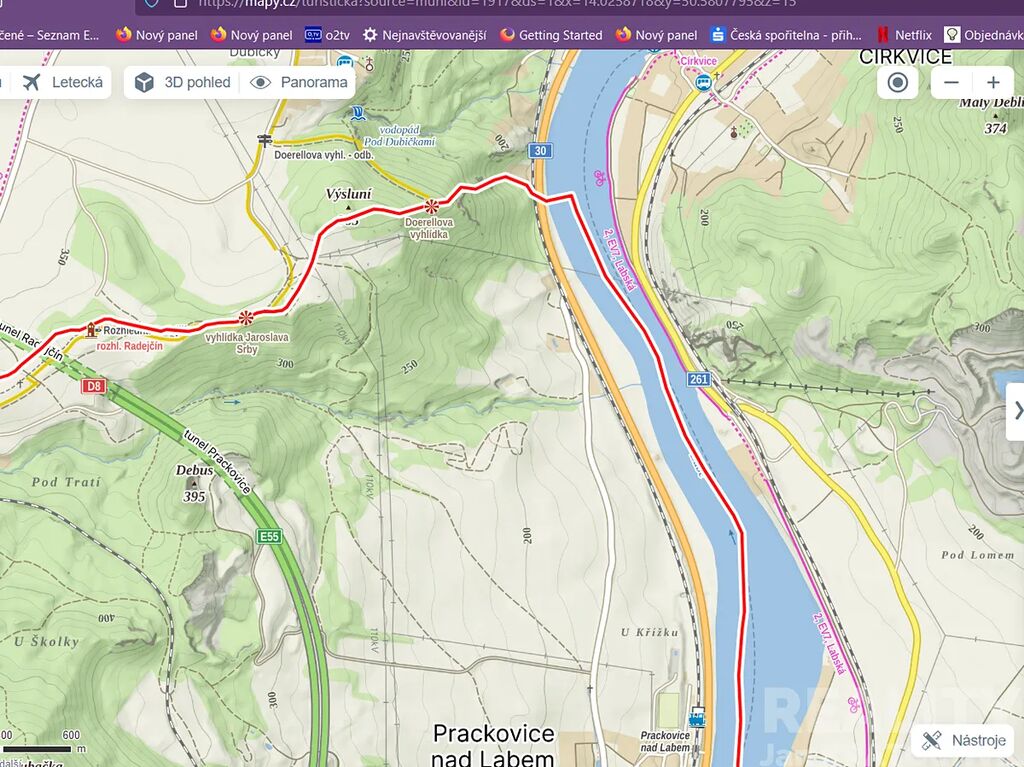This screenshot has width=1024, height=767.
Task: Select the vyhlídka Jaroslava Srby marker
Action: 245,318
